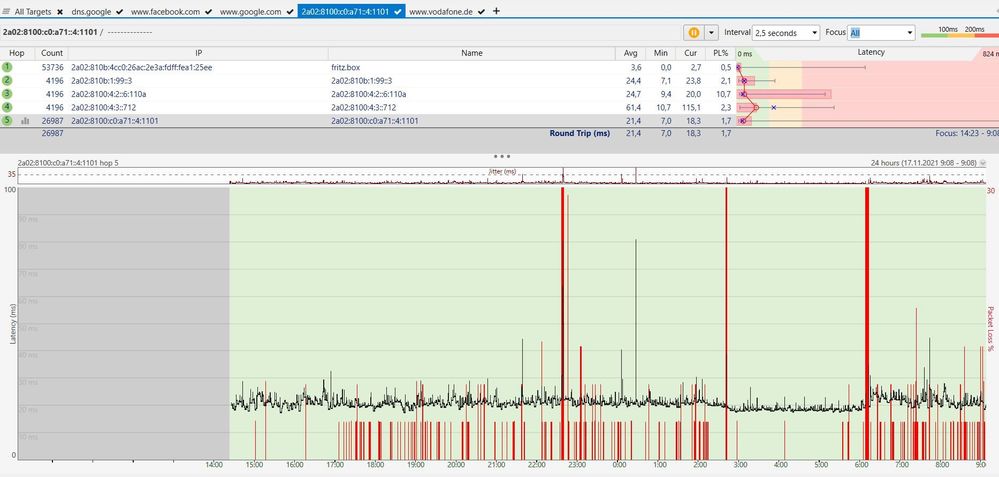Select the IP cell 2a02:8100:4:3::712
The width and height of the screenshot is (999, 477).
point(103,107)
